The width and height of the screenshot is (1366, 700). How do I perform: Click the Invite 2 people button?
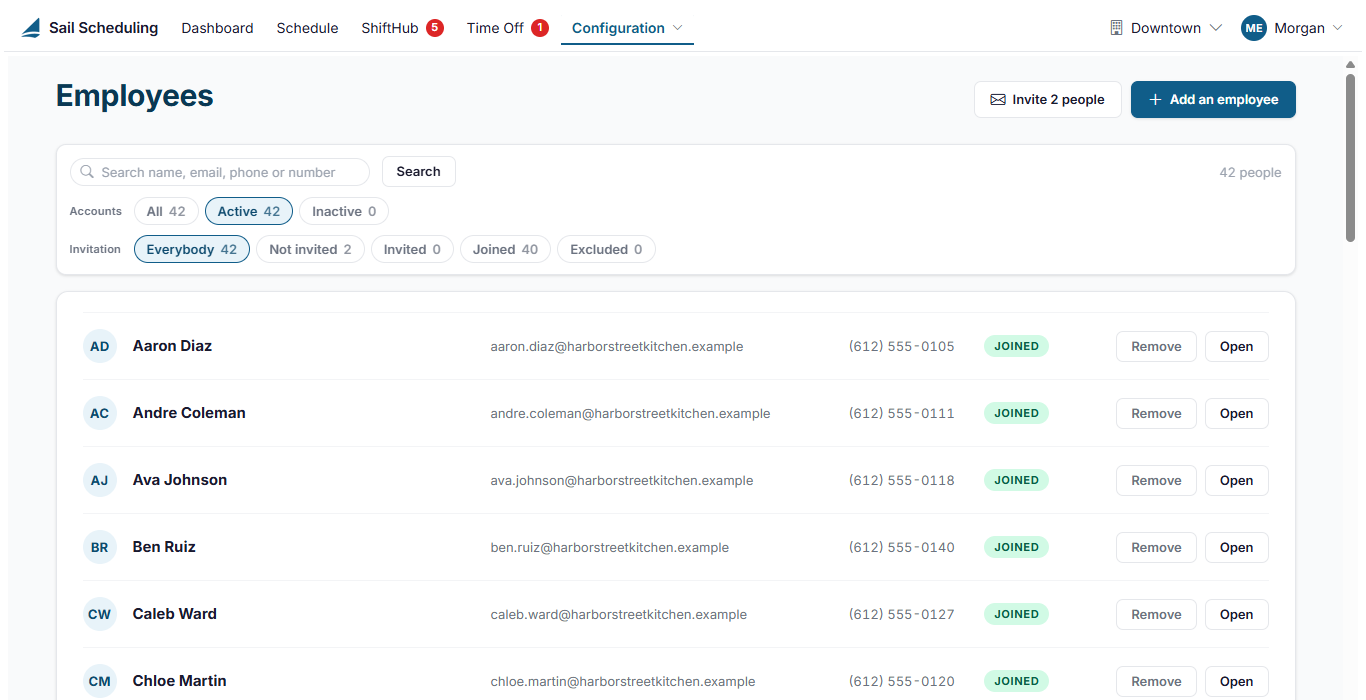(x=1048, y=99)
